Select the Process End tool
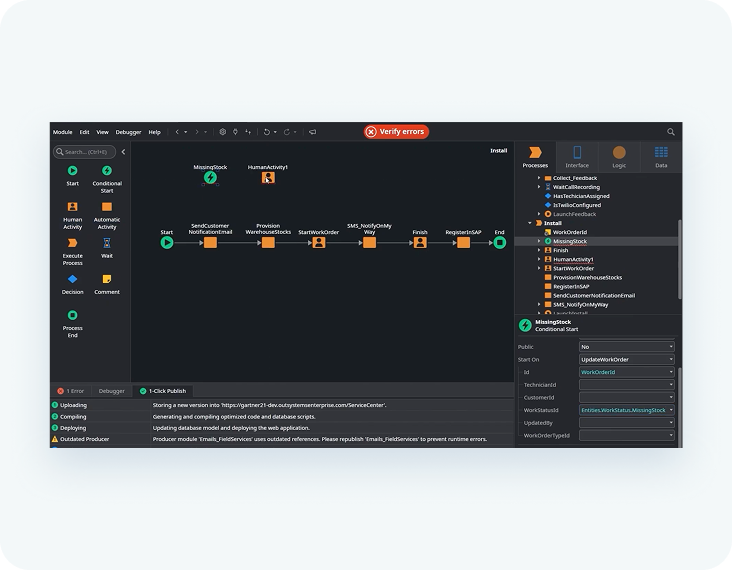This screenshot has width=732, height=570. click(73, 315)
